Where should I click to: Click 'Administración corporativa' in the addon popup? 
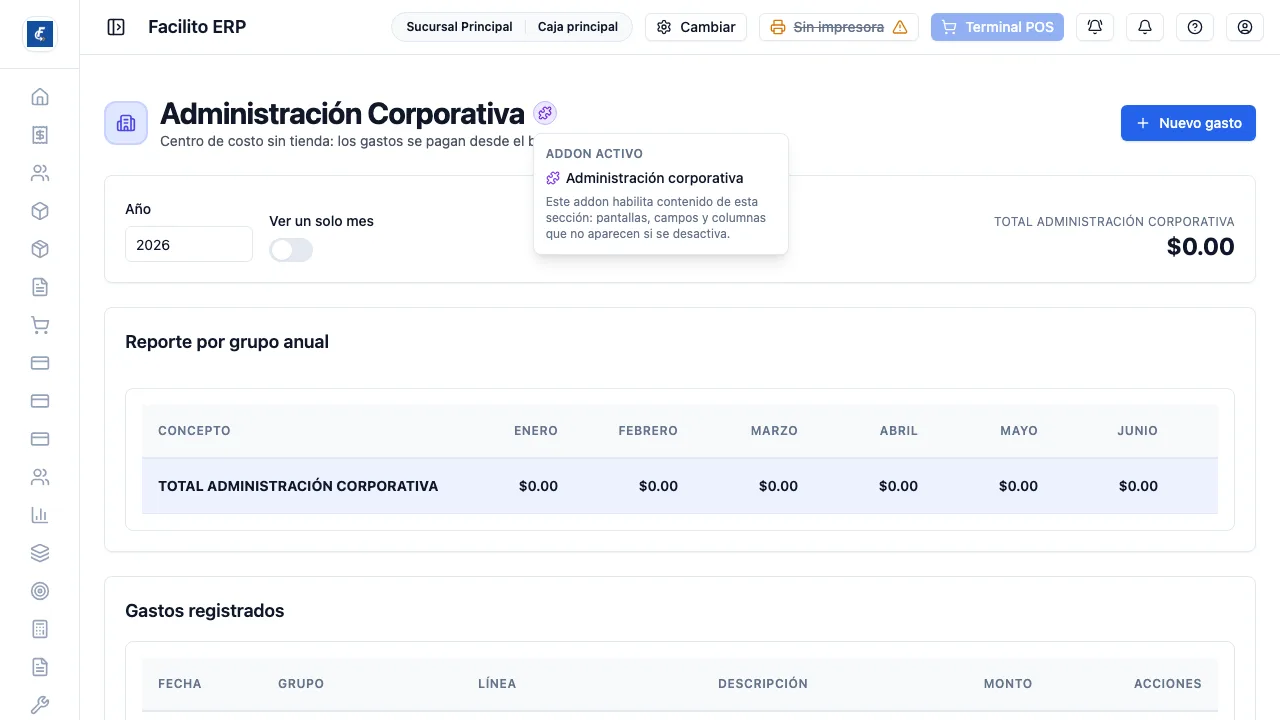[x=655, y=178]
